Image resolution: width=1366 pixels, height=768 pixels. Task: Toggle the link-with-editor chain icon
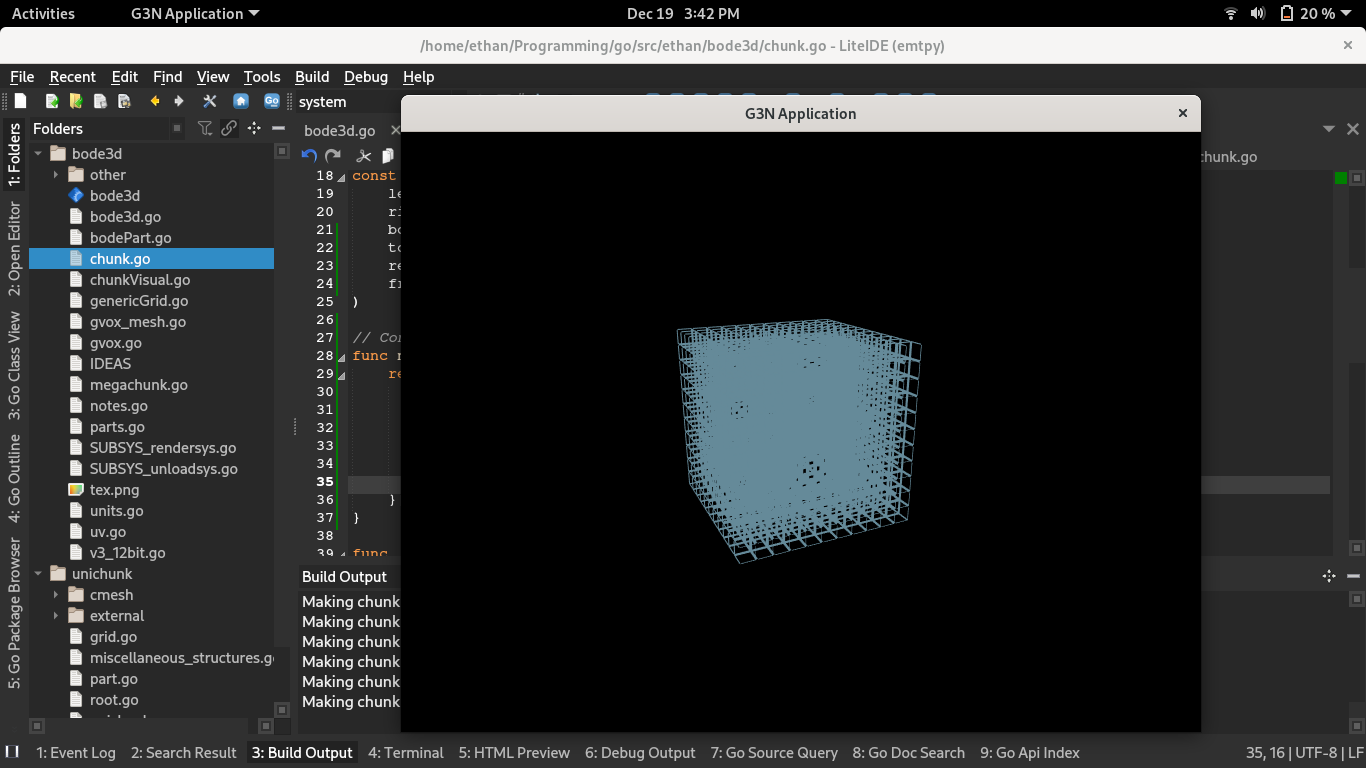tap(229, 128)
